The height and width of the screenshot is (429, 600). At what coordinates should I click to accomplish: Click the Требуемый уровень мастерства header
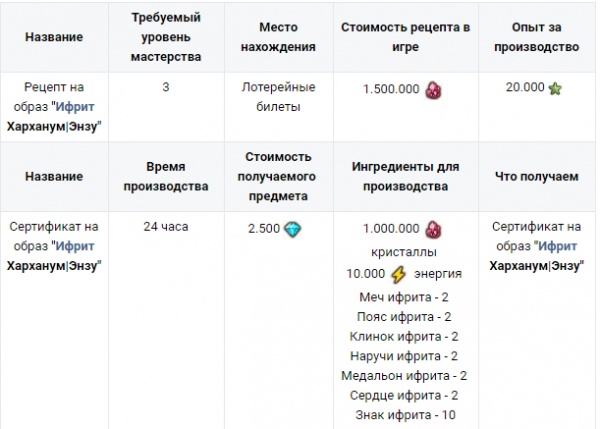click(x=166, y=37)
